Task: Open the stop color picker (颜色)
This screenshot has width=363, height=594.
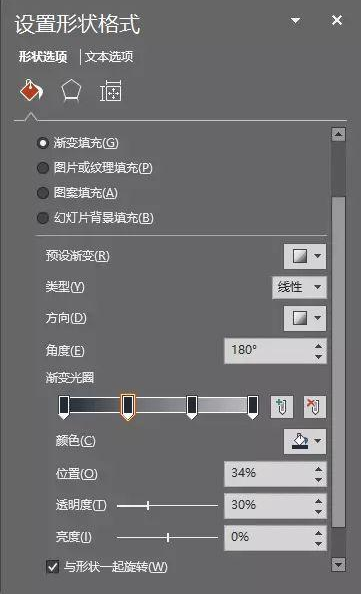Action: click(305, 441)
